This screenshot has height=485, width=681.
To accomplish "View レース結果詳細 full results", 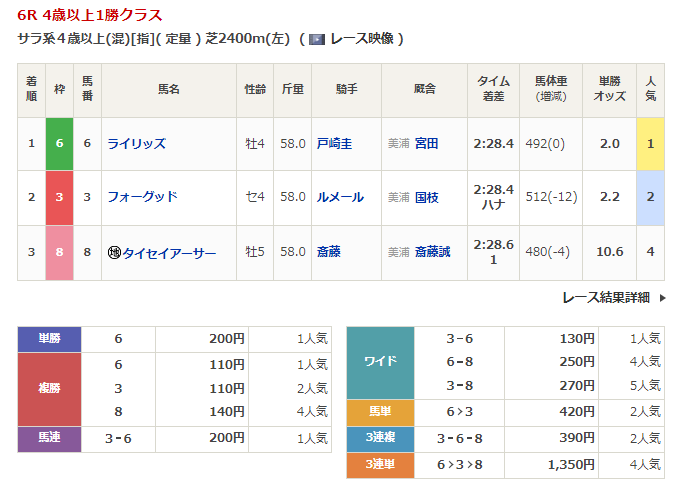I will 606,297.
